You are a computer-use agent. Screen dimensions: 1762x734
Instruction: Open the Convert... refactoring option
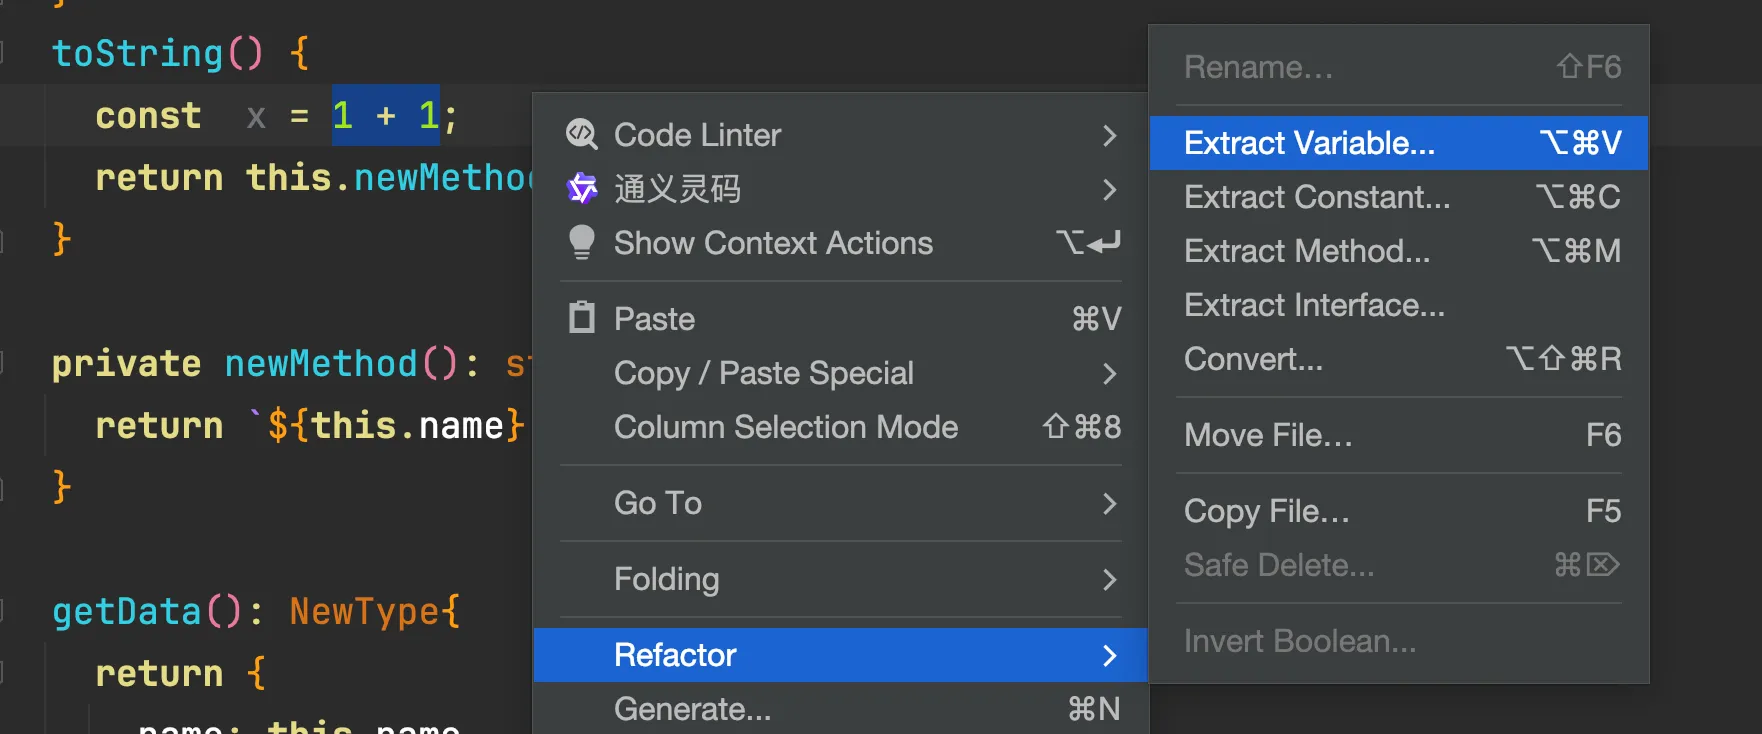[x=1253, y=359]
